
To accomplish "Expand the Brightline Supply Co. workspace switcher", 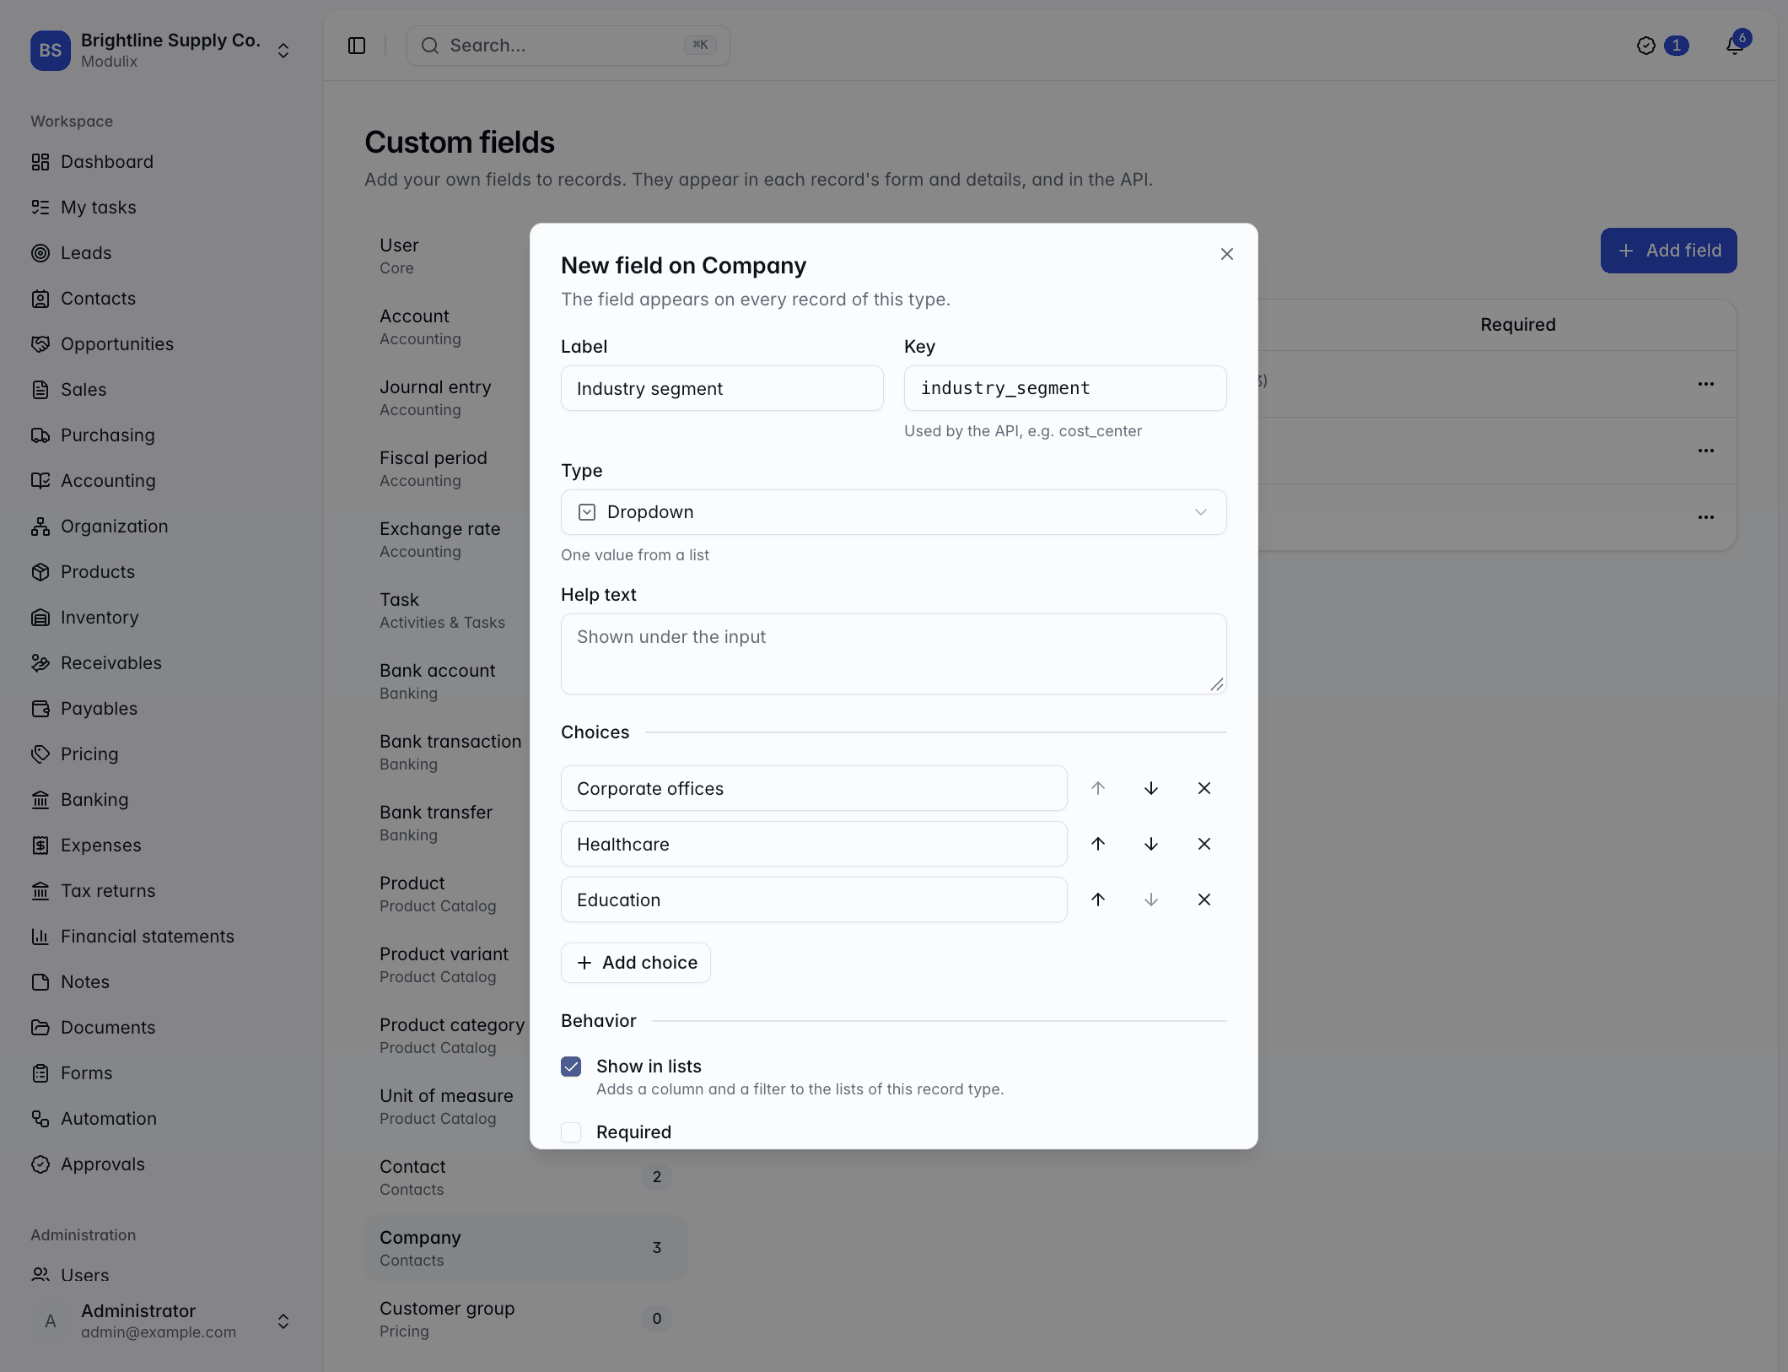I will (x=162, y=50).
